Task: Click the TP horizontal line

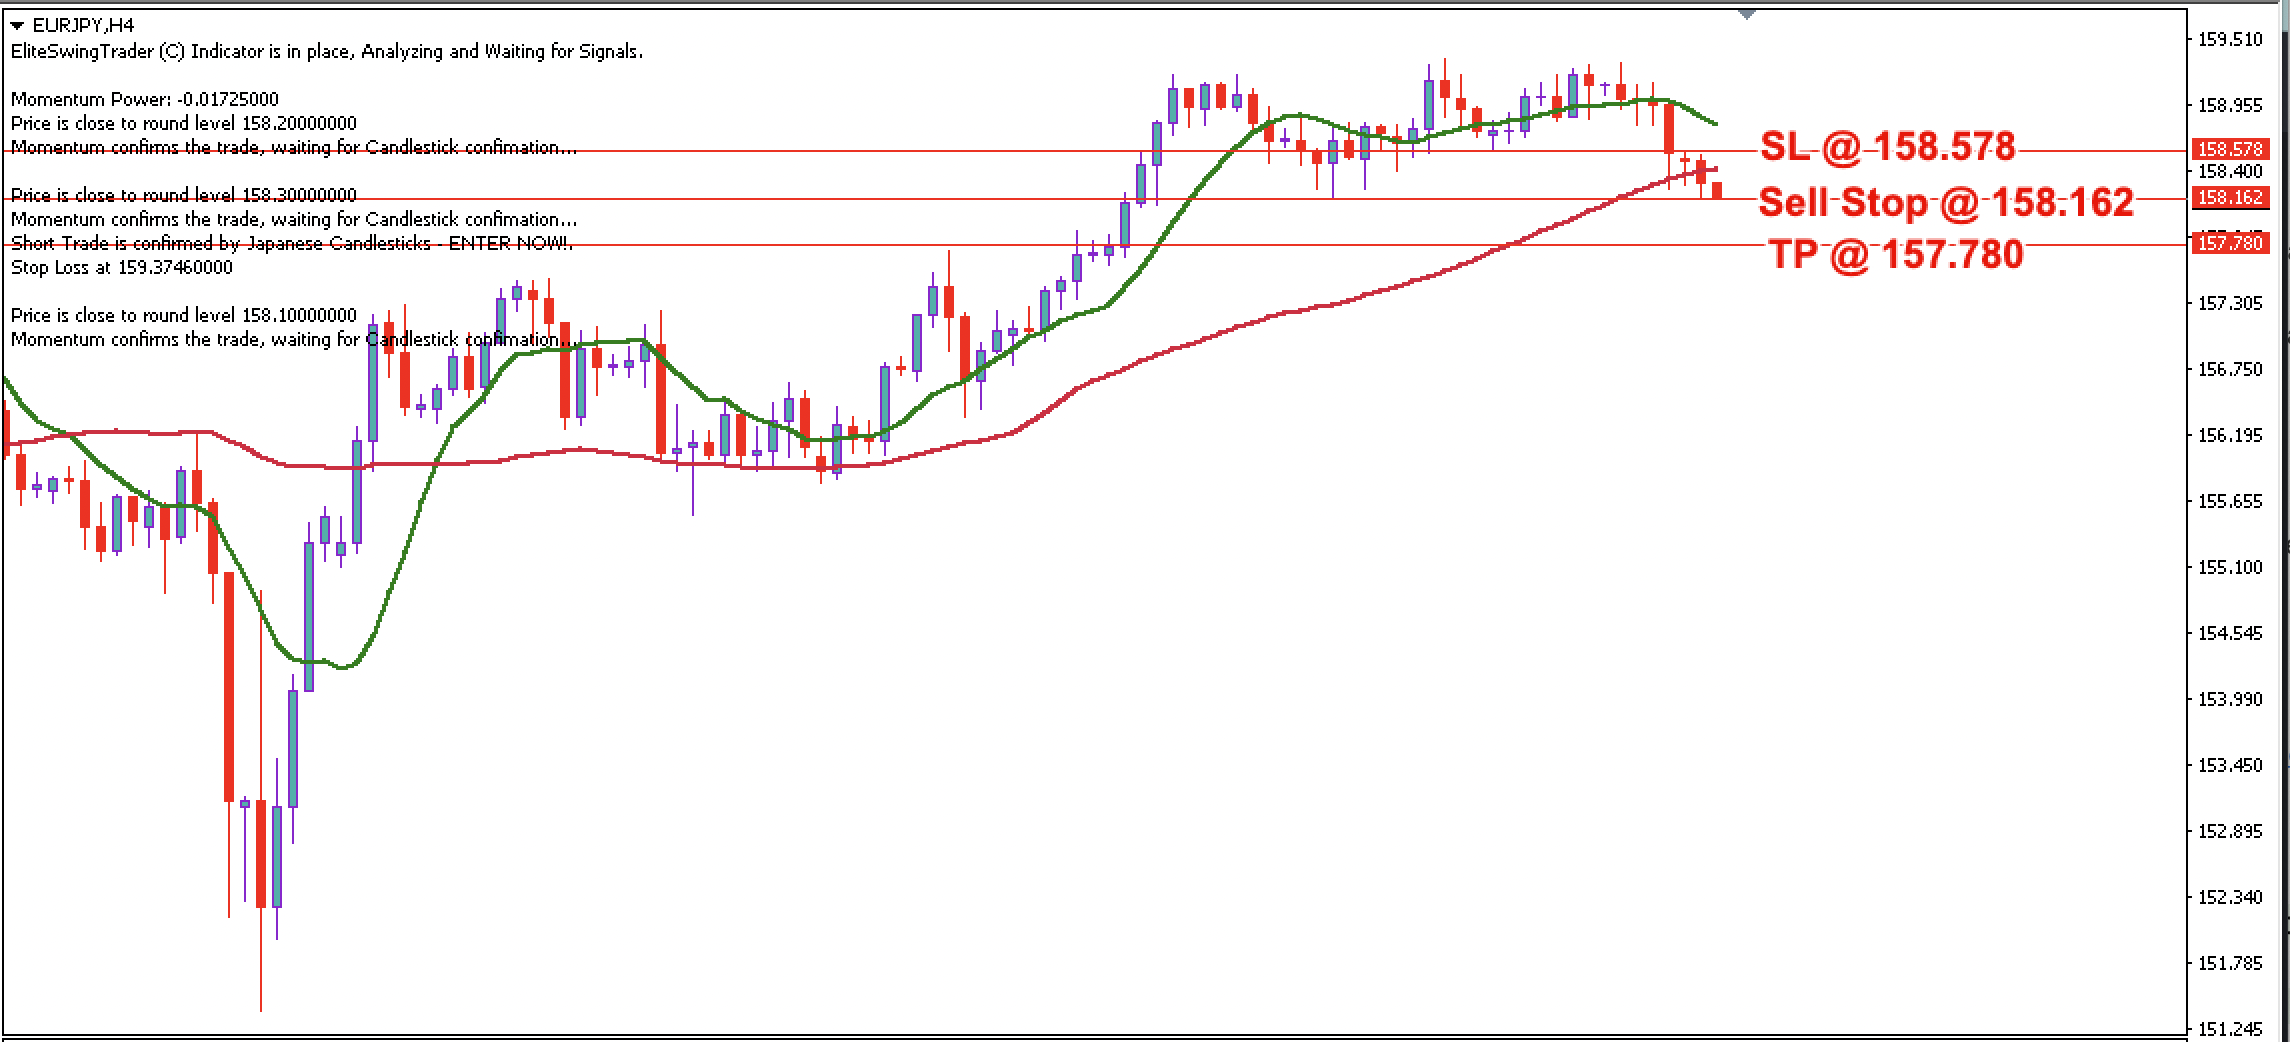Action: [x=800, y=247]
